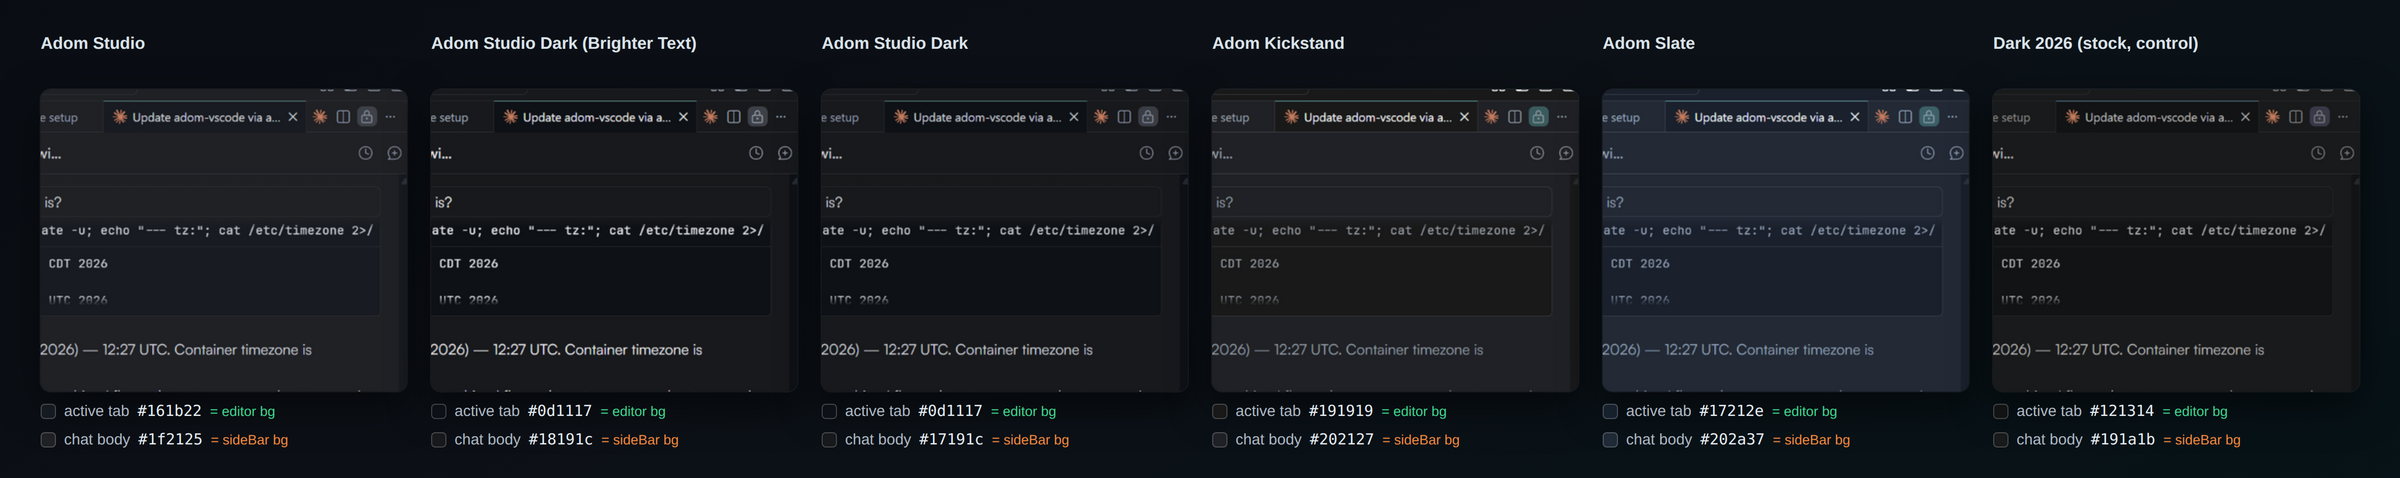Check chat body #17191c checkbox
The width and height of the screenshot is (2400, 478).
click(x=829, y=440)
